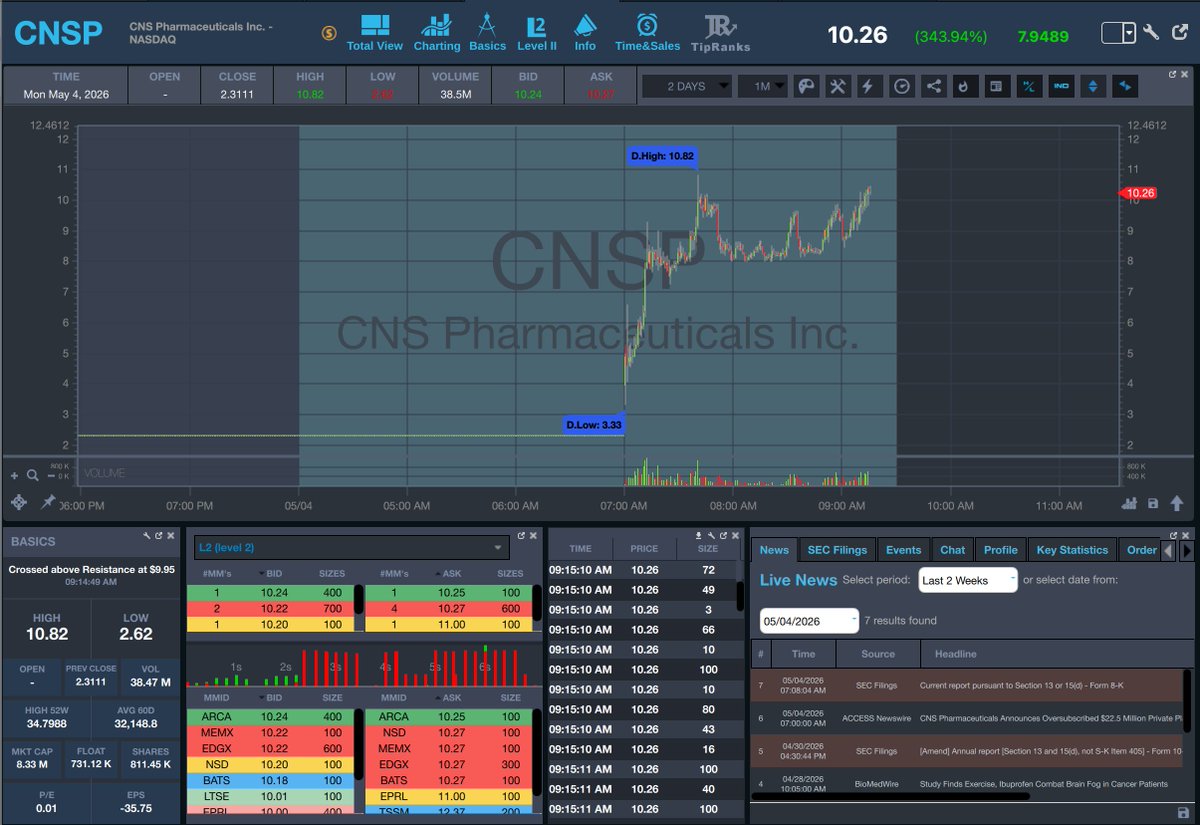Open the Charting module
Image resolution: width=1200 pixels, height=825 pixels.
(437, 33)
